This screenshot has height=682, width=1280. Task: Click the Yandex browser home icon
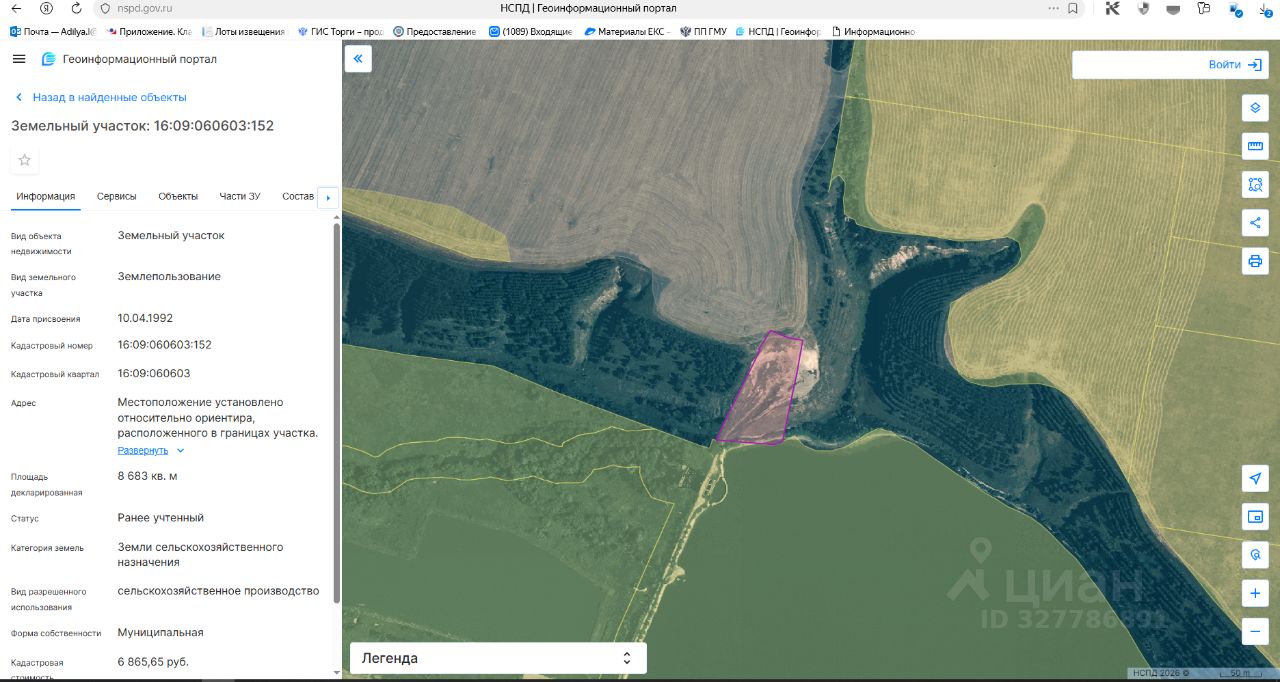pos(46,8)
